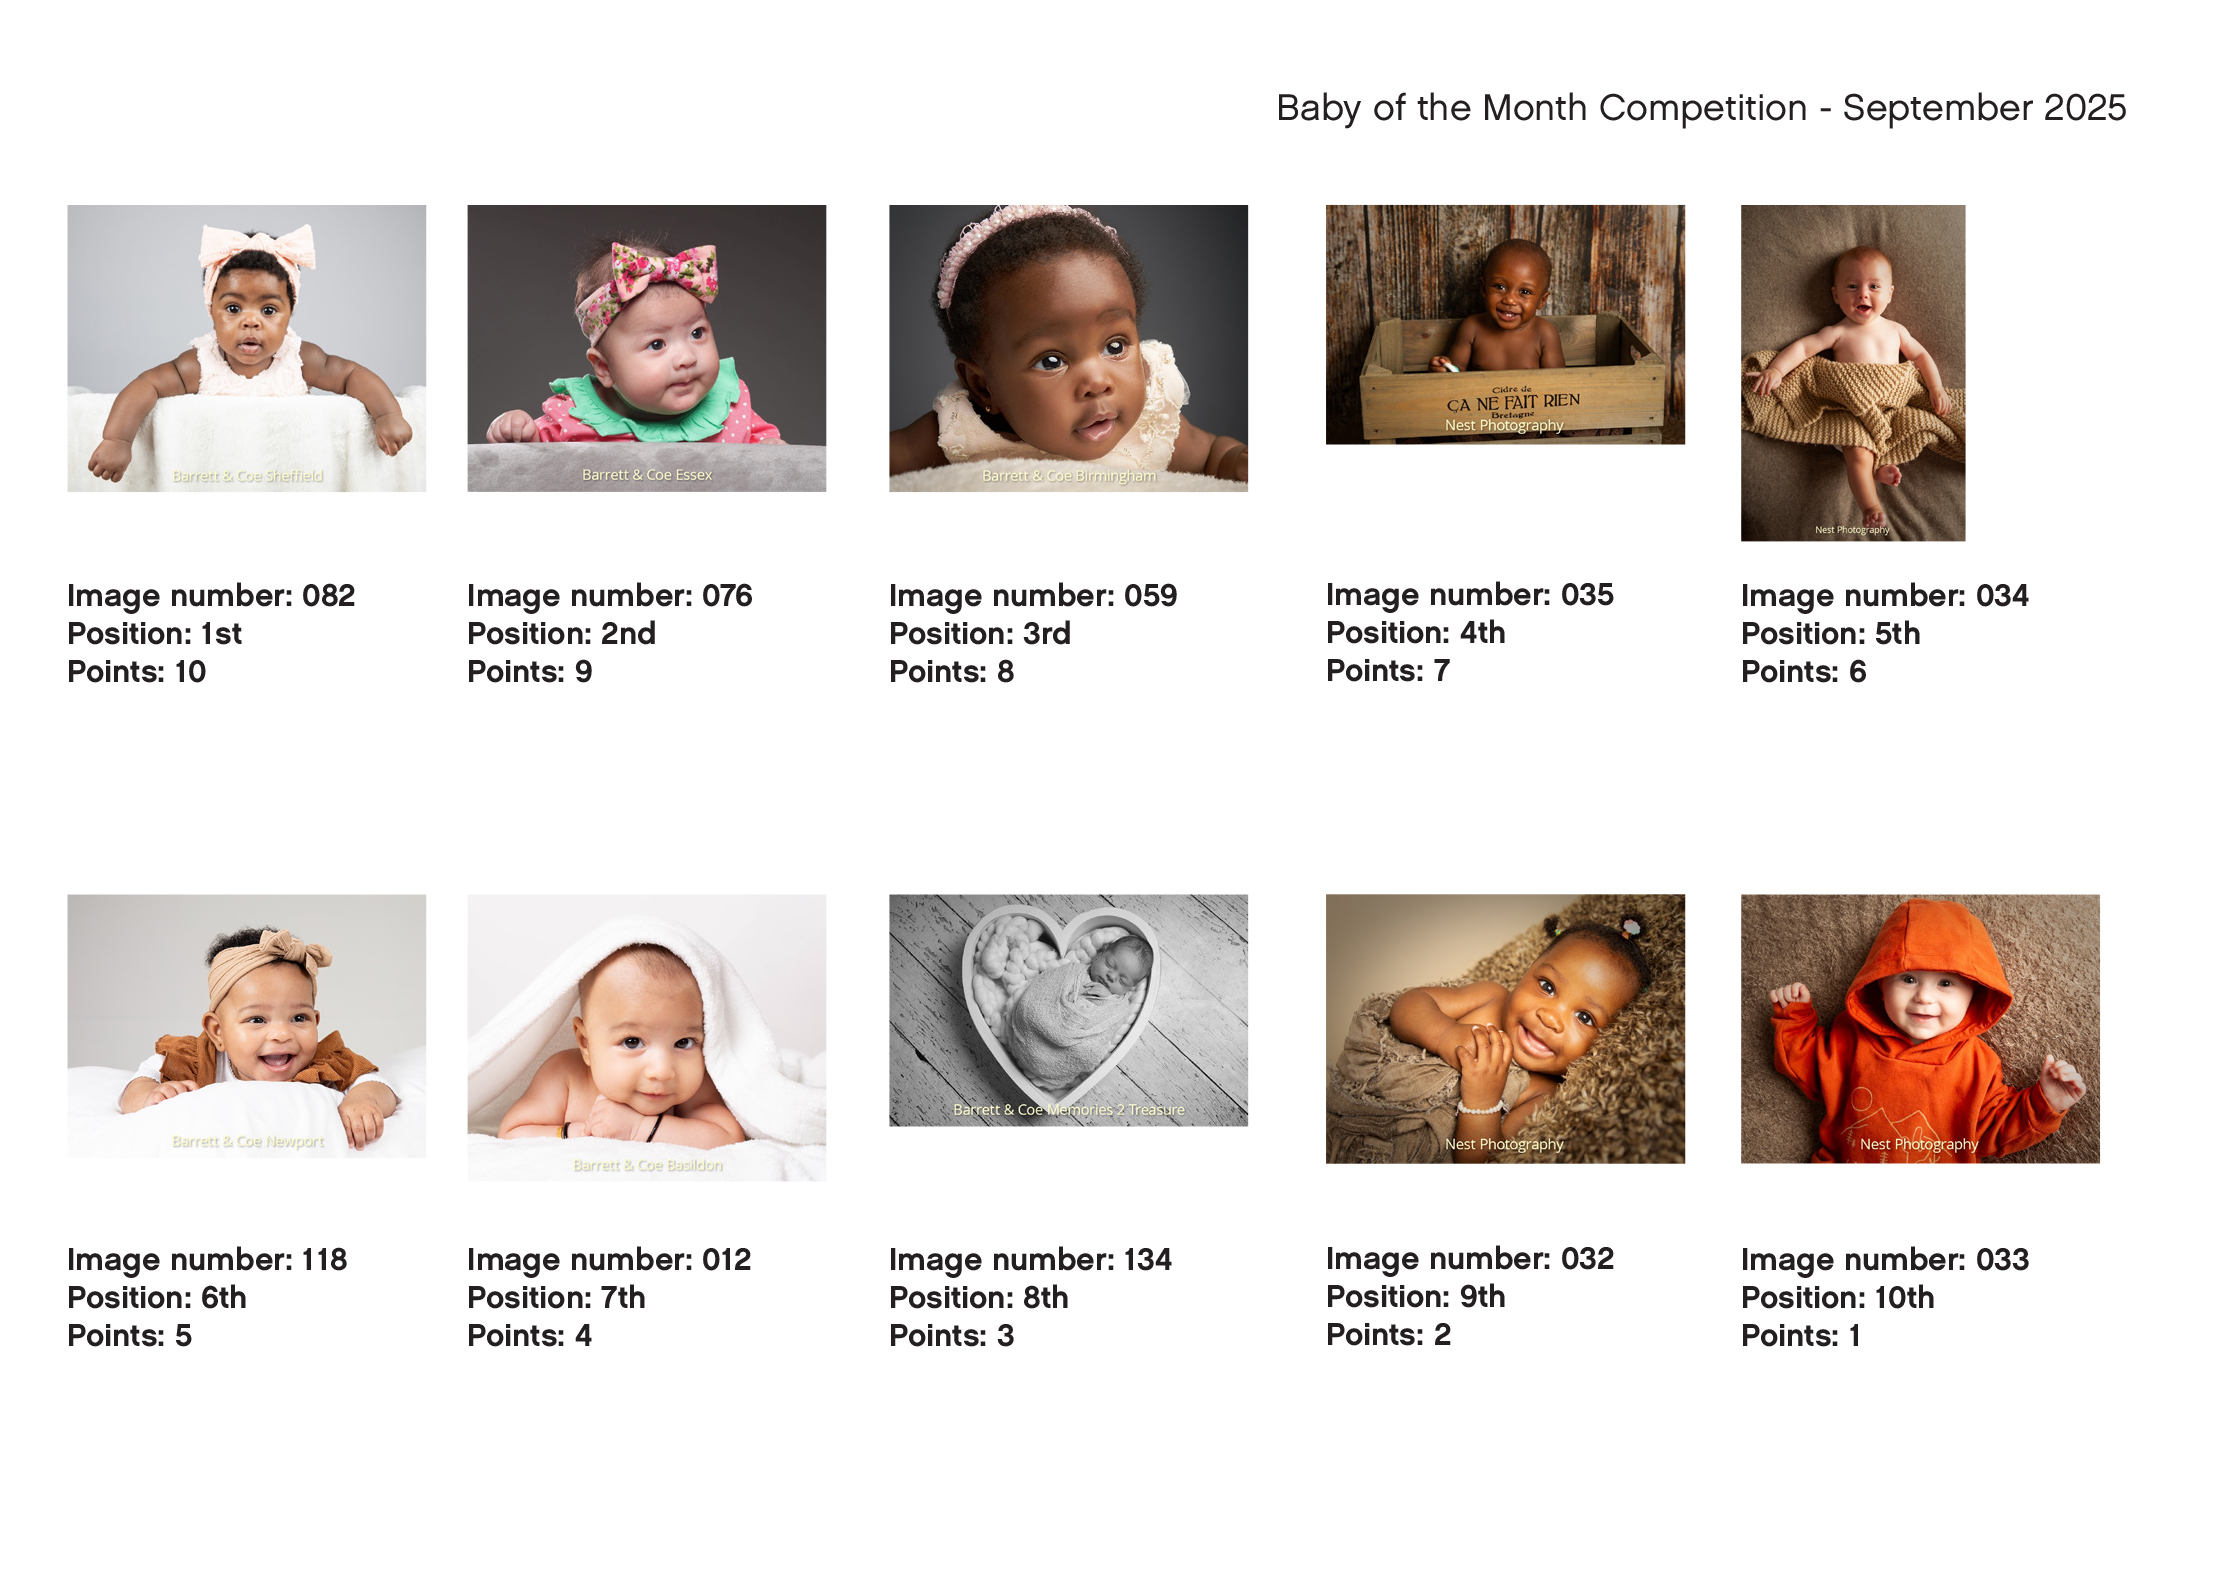The height and width of the screenshot is (1571, 2222).
Task: Click the white blanket photo, image 012
Action: click(x=646, y=1037)
